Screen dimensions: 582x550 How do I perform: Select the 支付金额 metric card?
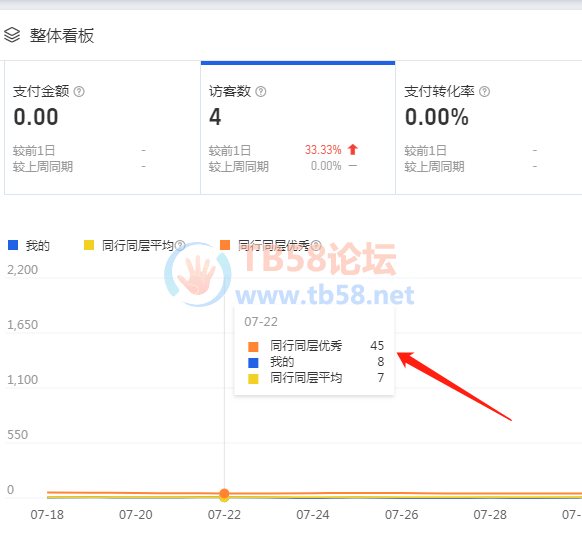tap(102, 128)
